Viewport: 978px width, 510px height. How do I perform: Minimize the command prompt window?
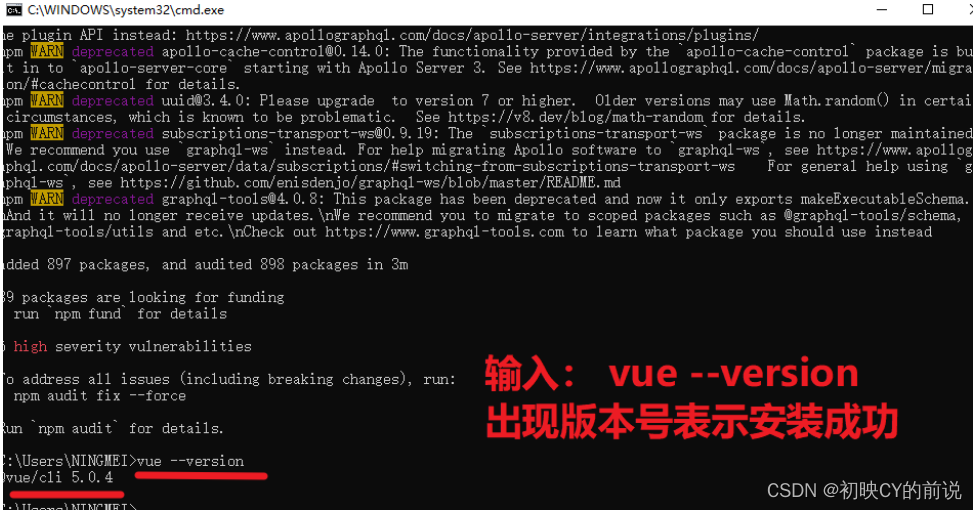point(882,9)
